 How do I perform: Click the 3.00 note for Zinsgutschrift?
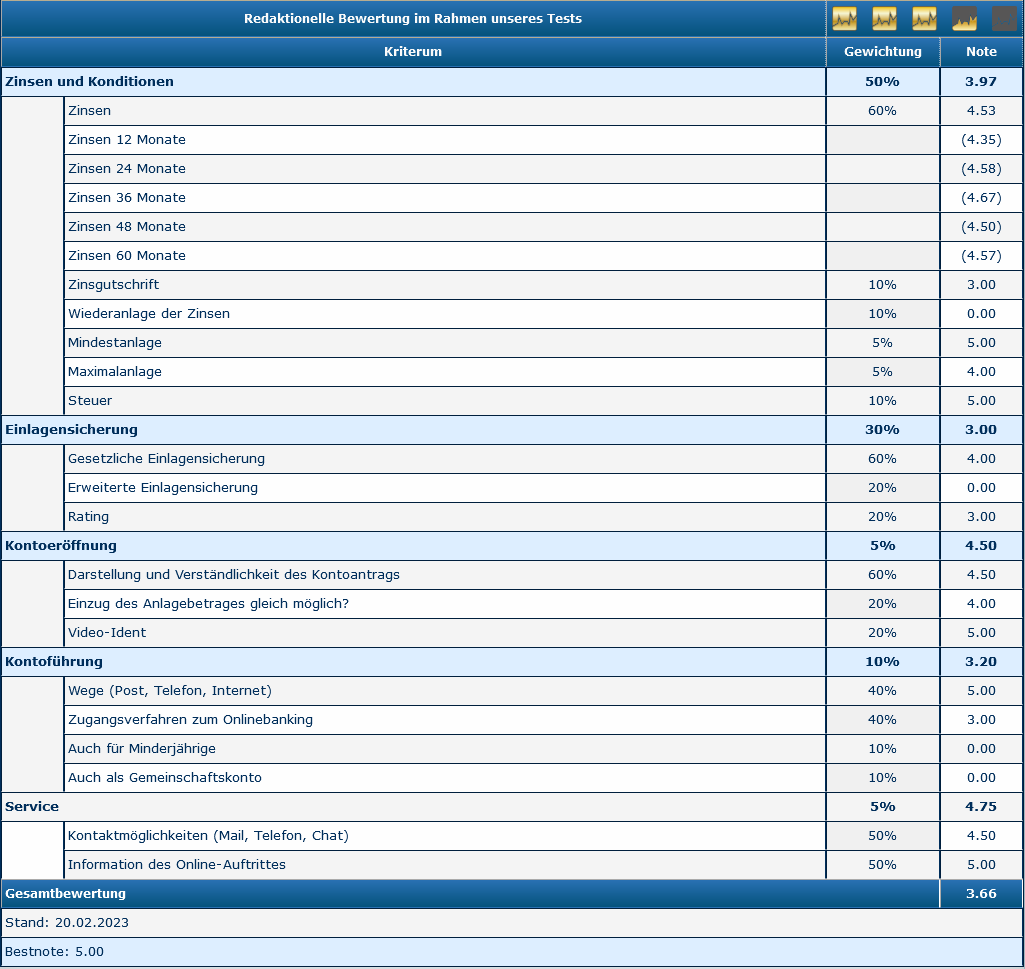coord(981,284)
